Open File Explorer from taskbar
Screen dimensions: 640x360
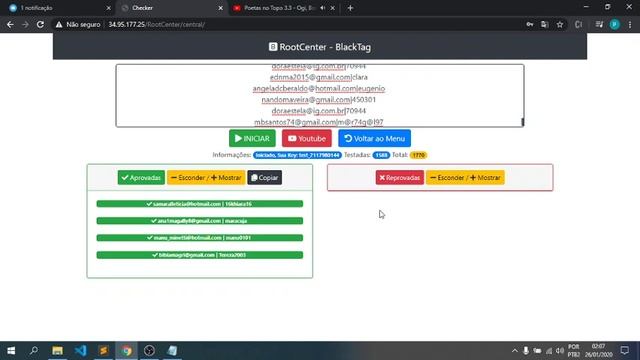click(57, 351)
